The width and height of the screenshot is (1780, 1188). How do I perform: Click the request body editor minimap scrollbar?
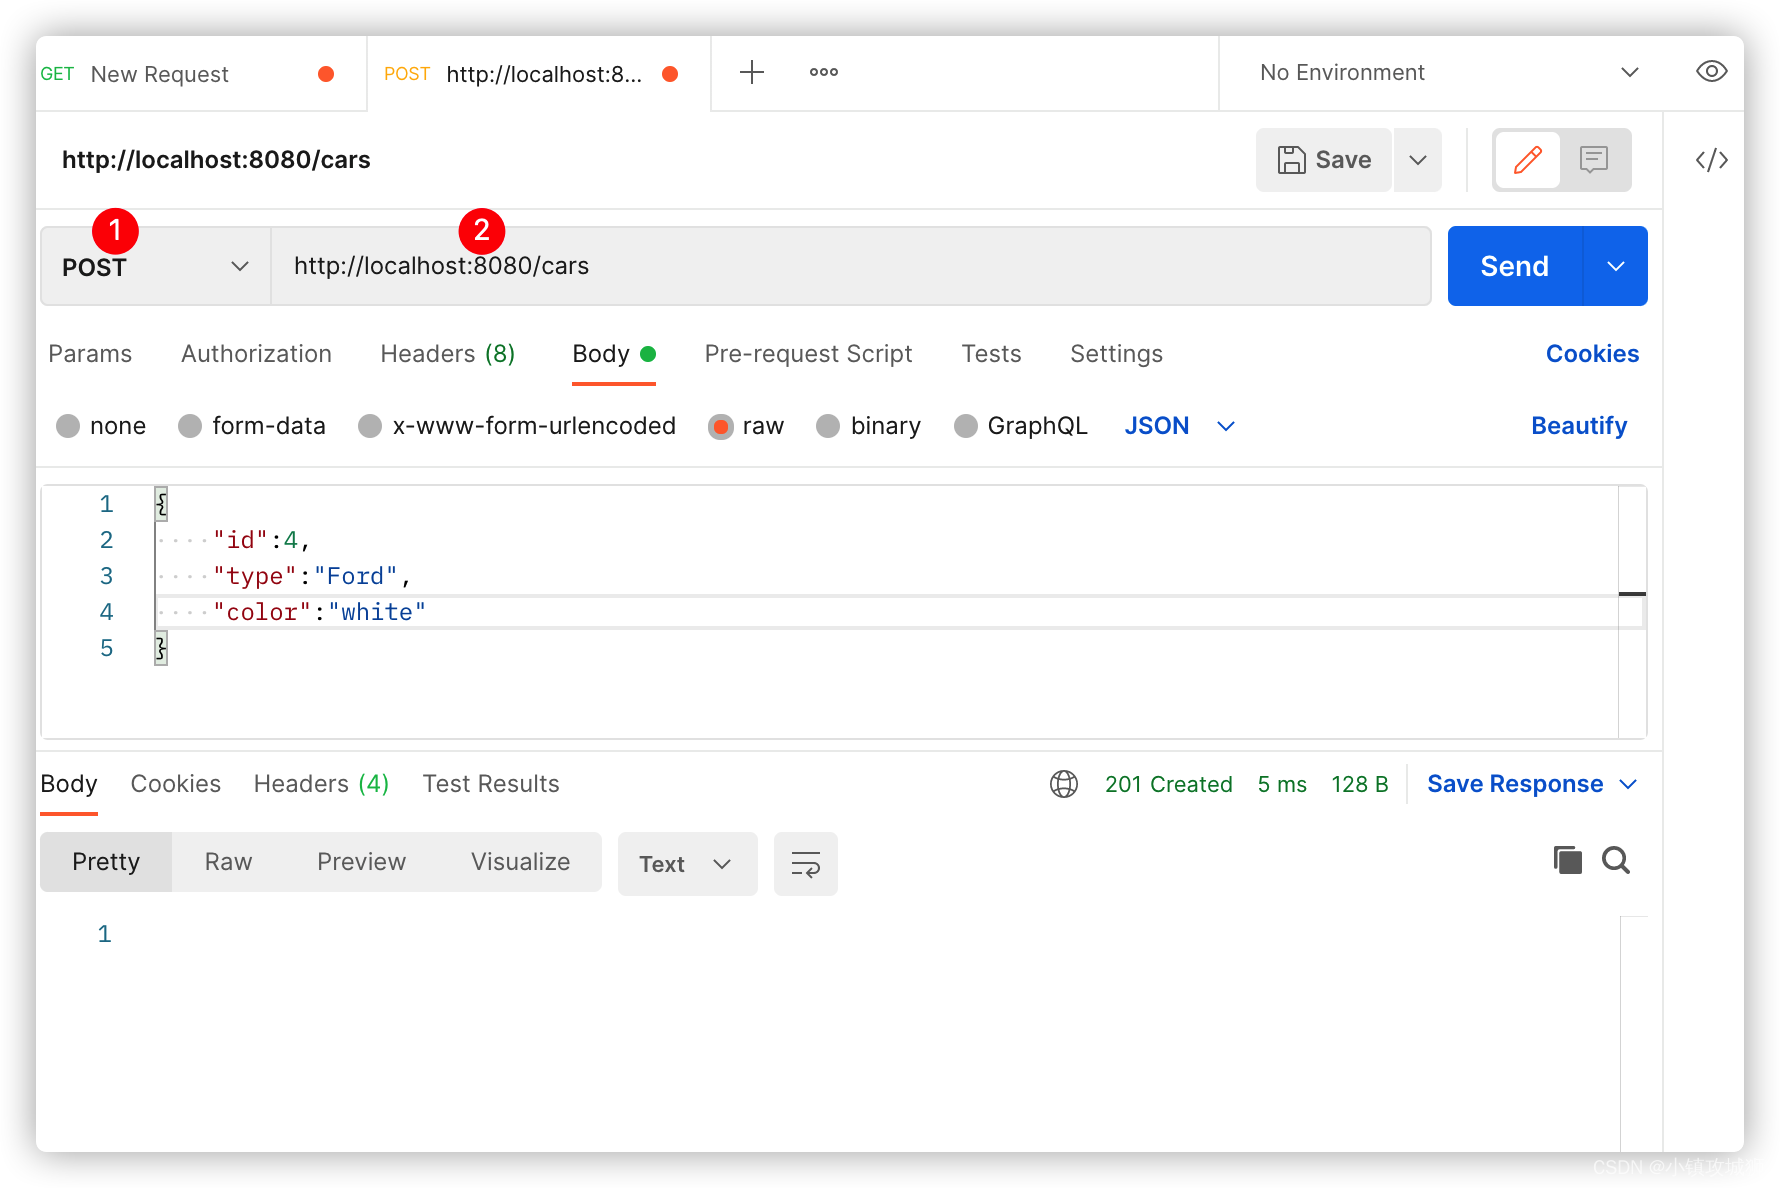(1632, 612)
